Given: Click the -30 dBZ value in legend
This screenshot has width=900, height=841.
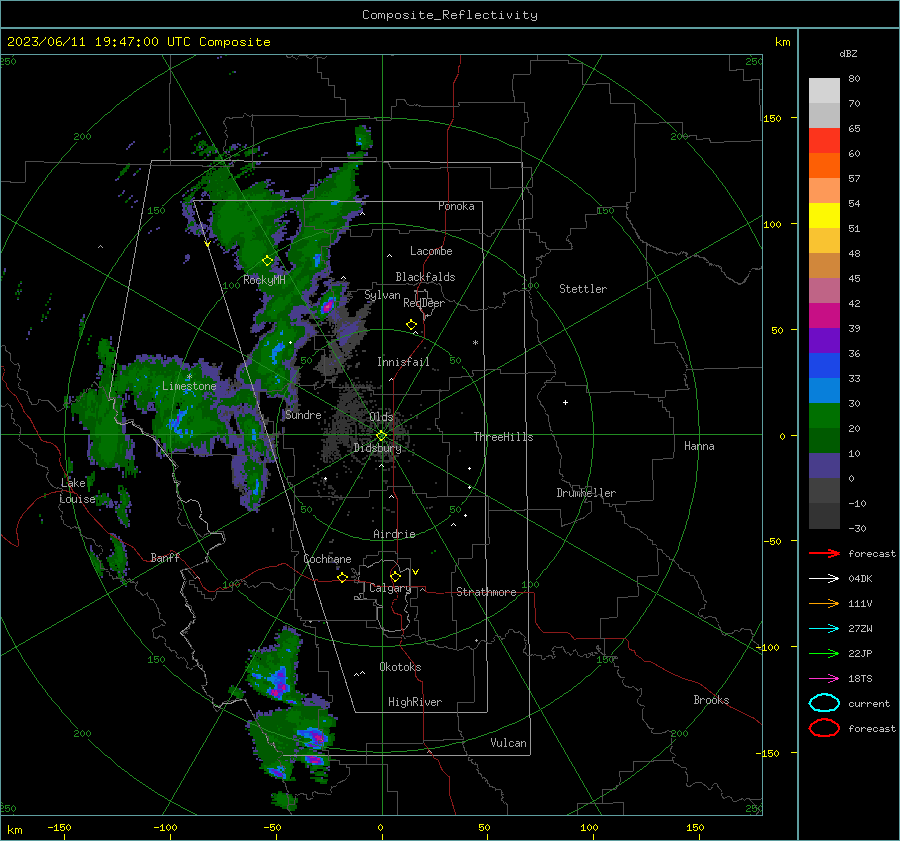Looking at the screenshot, I should 857,528.
